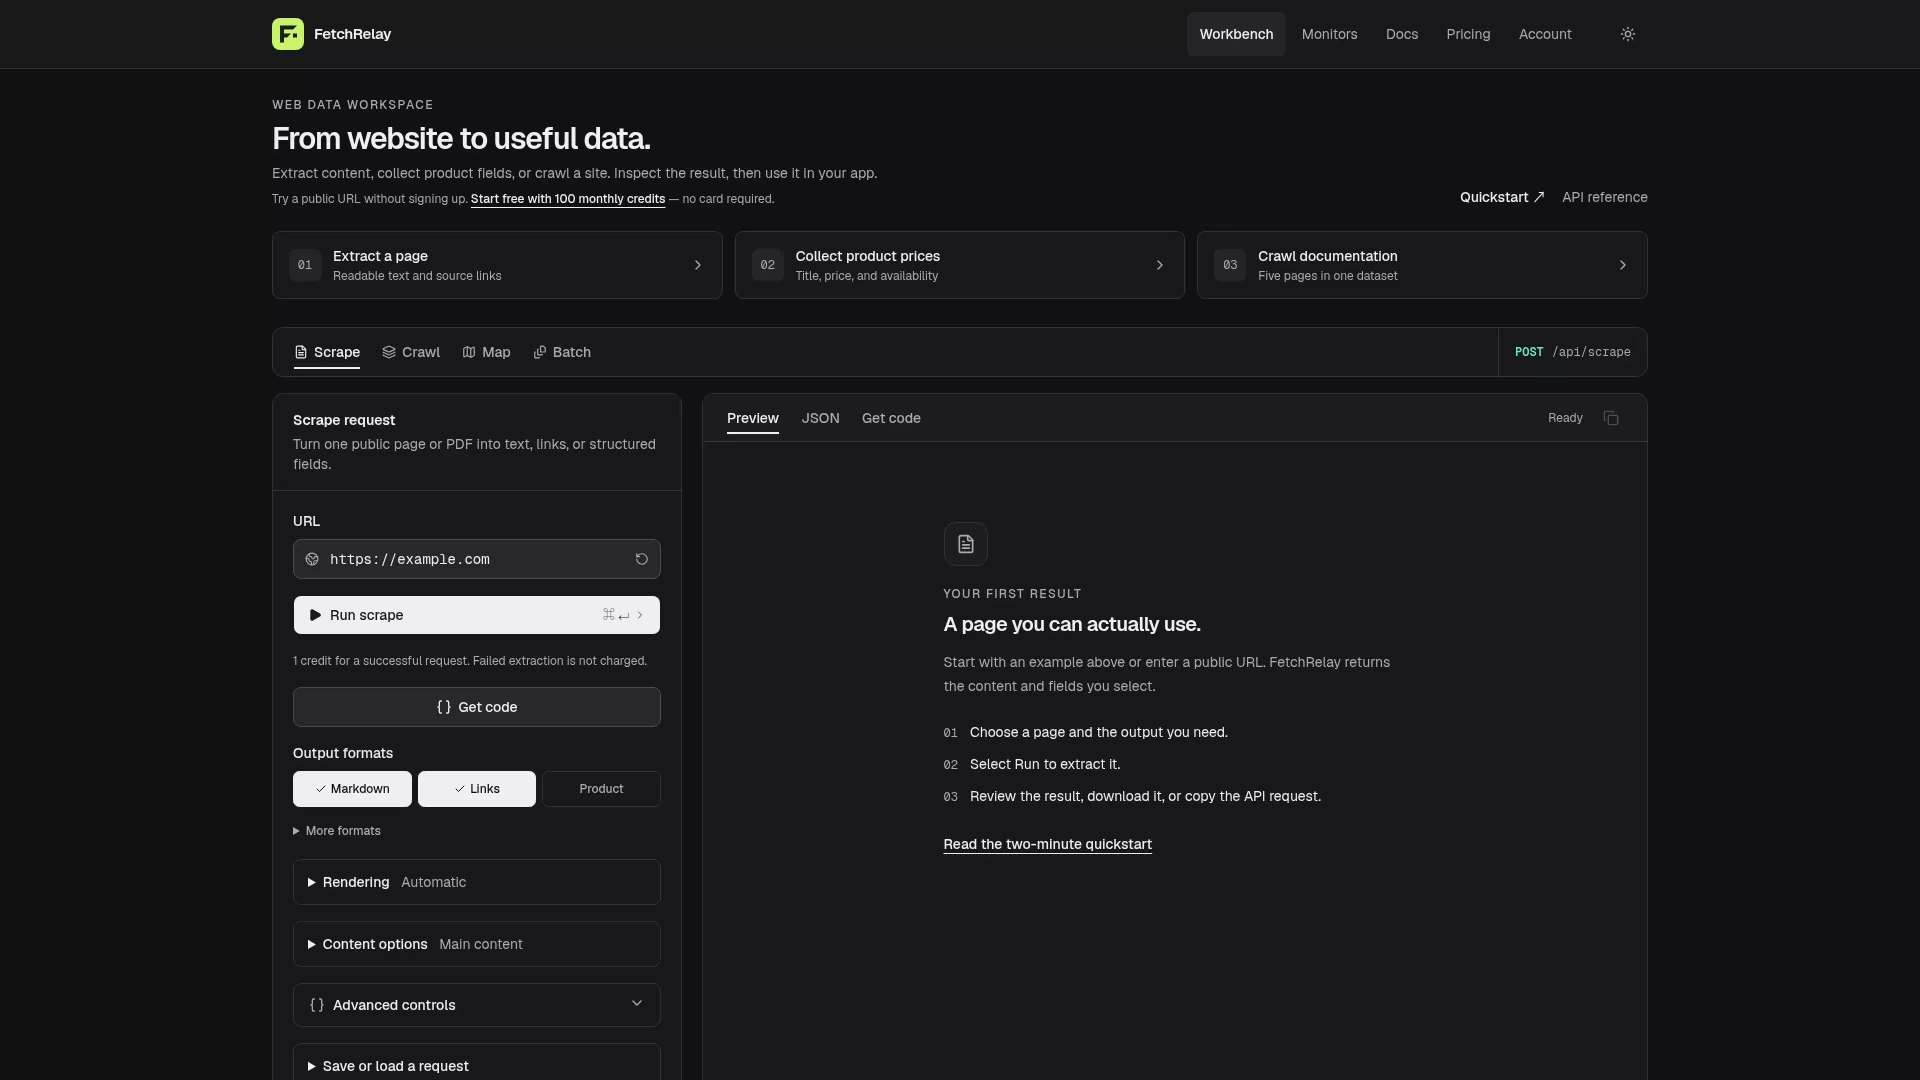Open Read the two-minute quickstart link

1048,844
